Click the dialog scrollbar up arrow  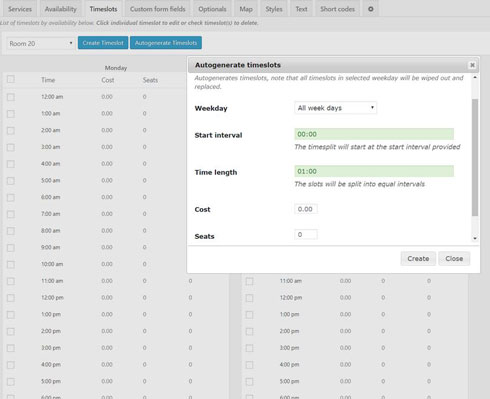[475, 77]
